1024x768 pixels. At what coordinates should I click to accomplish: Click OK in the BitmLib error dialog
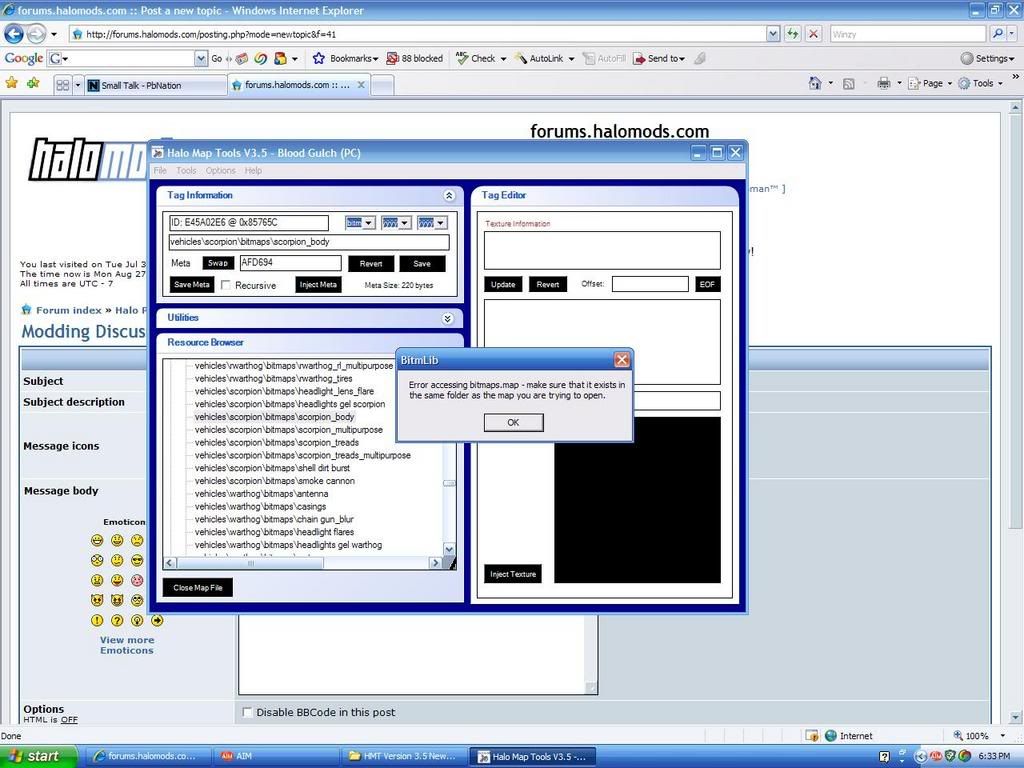[x=513, y=423]
